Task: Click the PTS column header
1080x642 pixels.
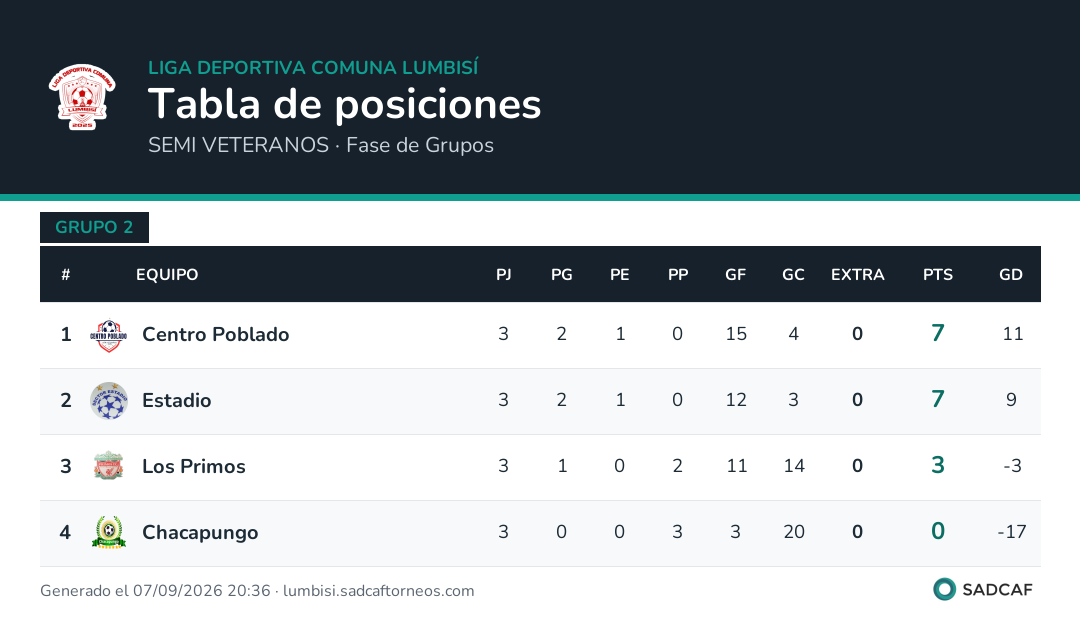Action: (x=937, y=275)
